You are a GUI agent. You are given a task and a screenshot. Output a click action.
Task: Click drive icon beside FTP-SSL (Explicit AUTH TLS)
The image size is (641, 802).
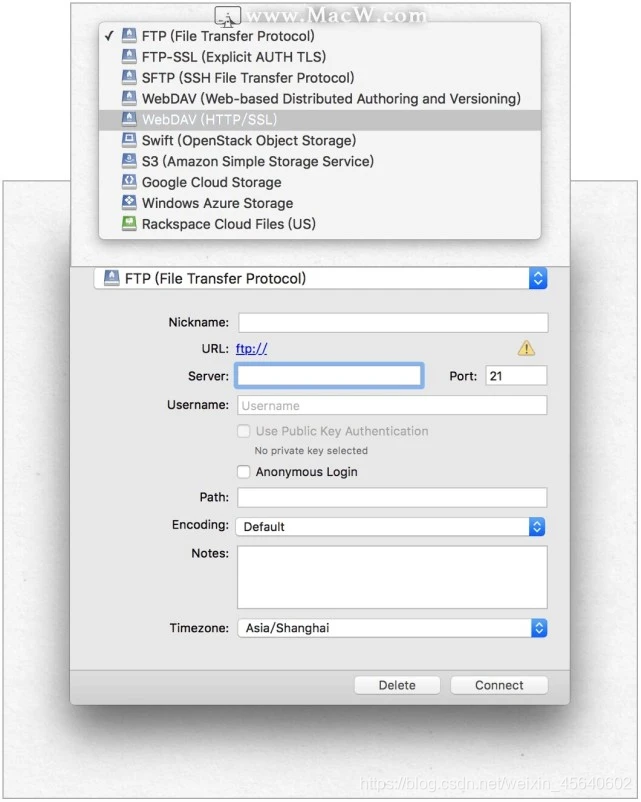[x=129, y=56]
